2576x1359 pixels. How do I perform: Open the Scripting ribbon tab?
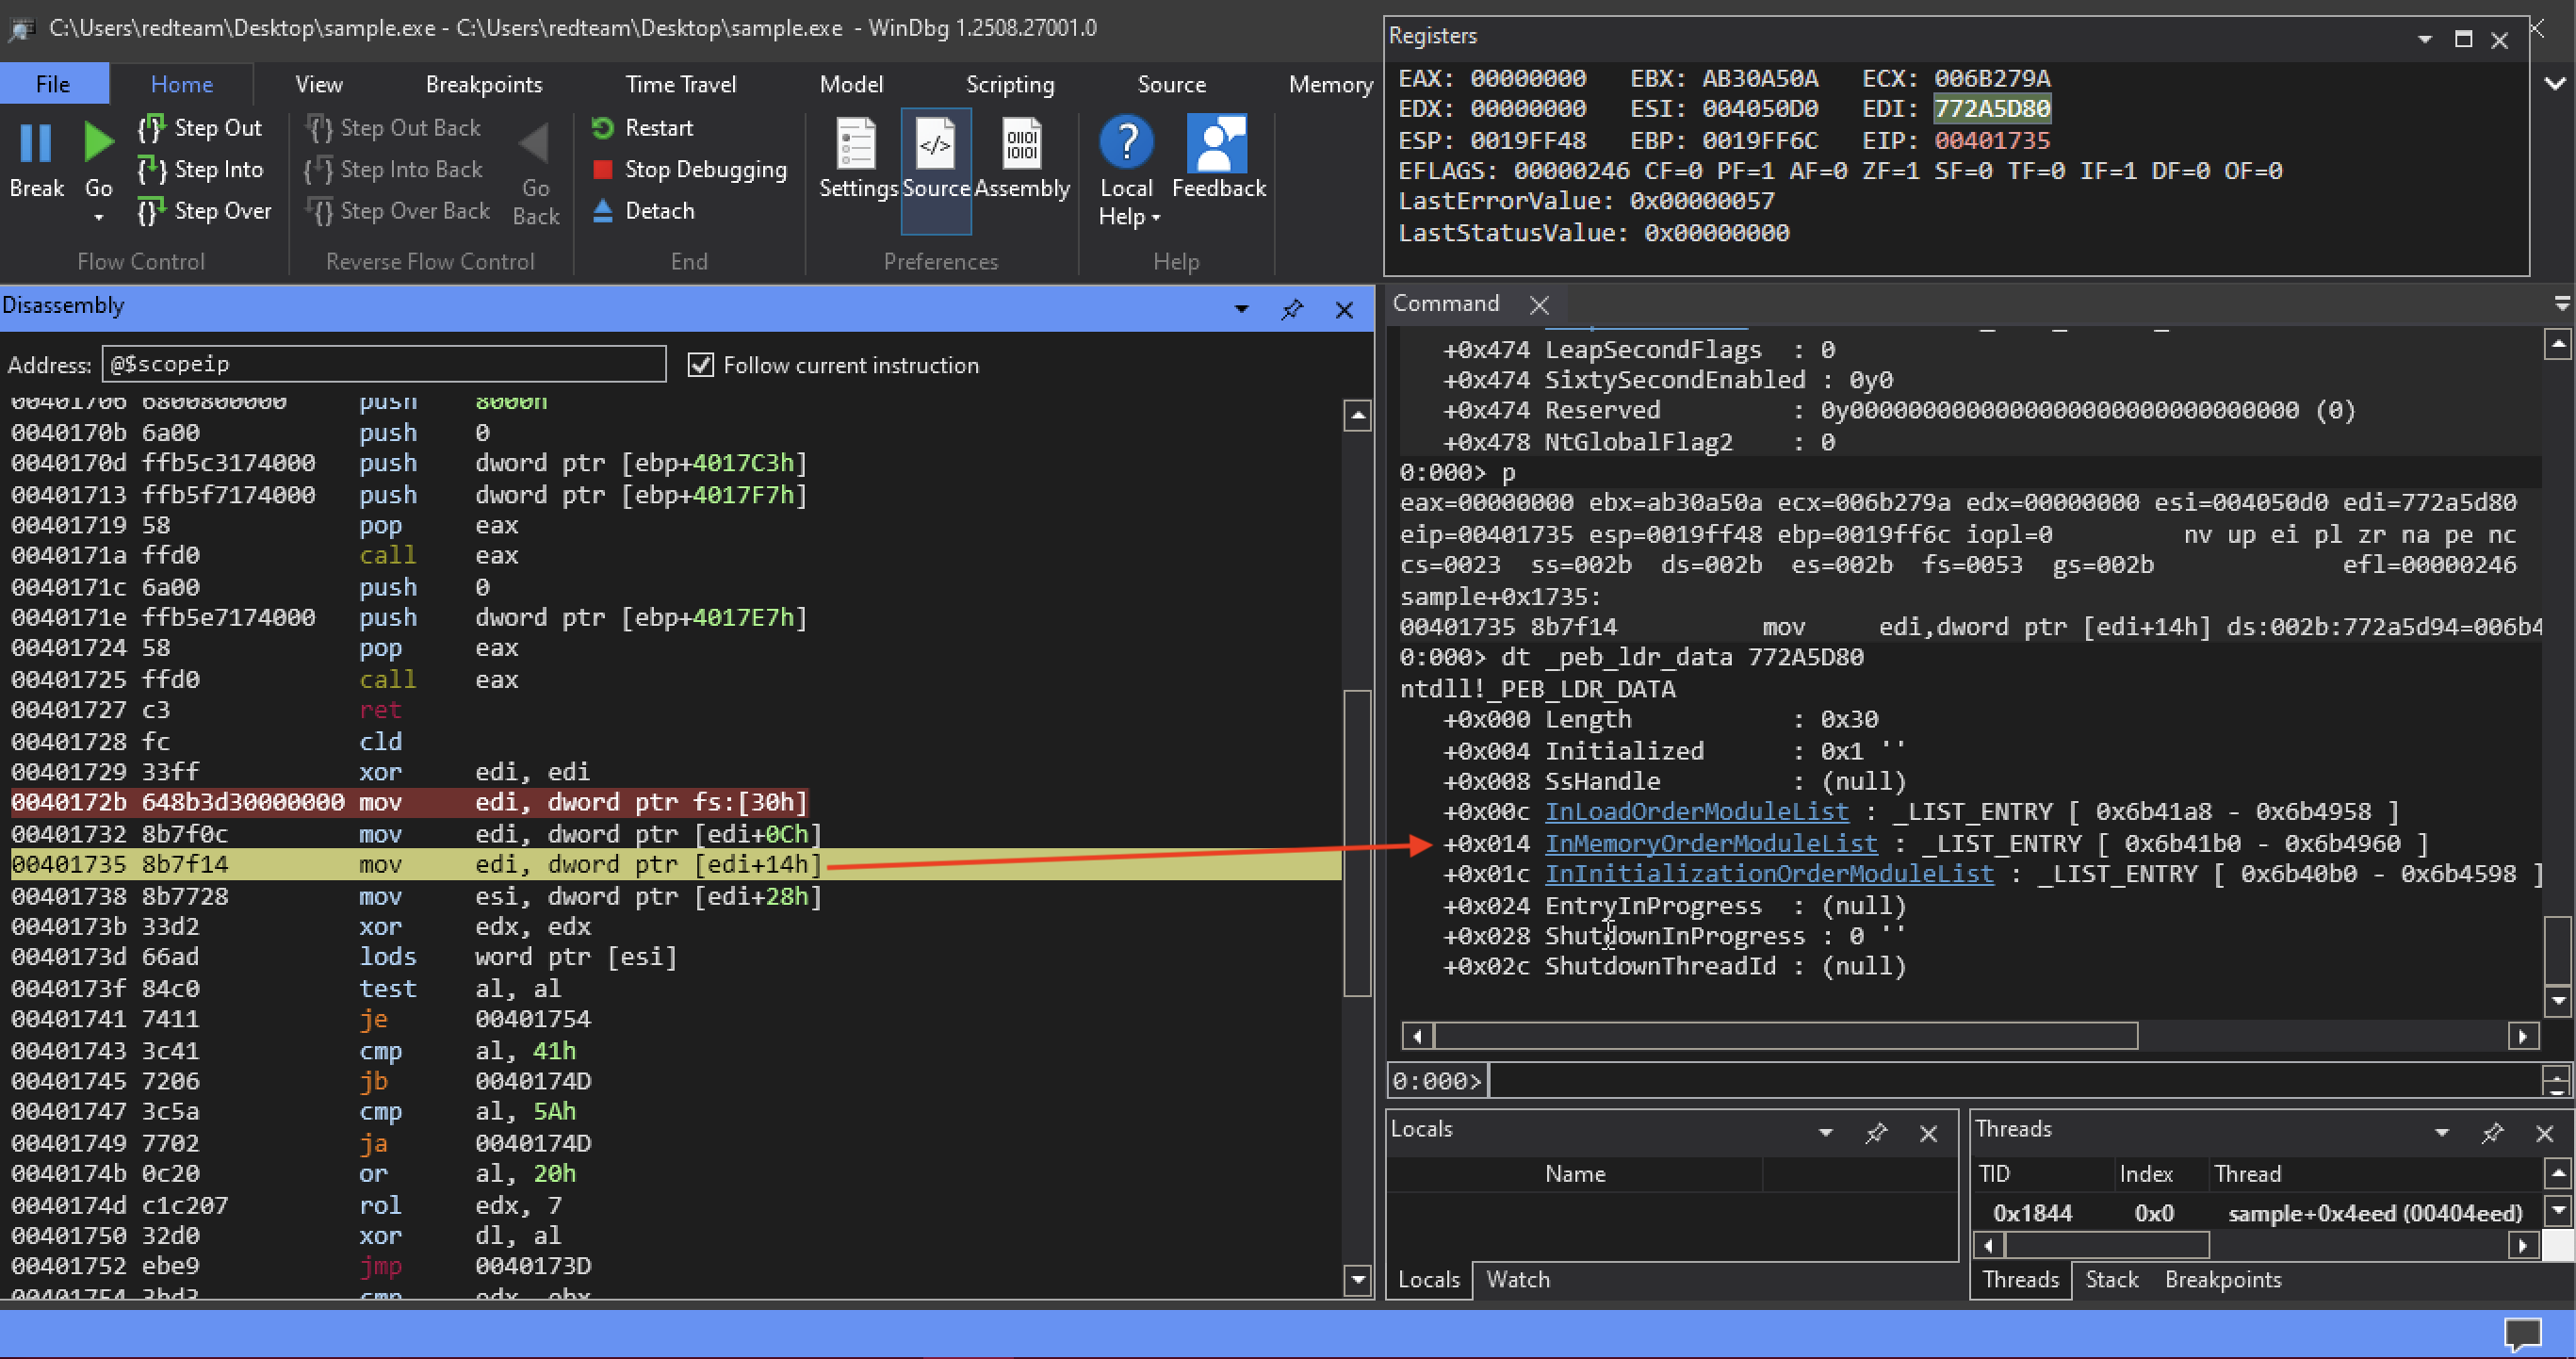tap(1010, 84)
